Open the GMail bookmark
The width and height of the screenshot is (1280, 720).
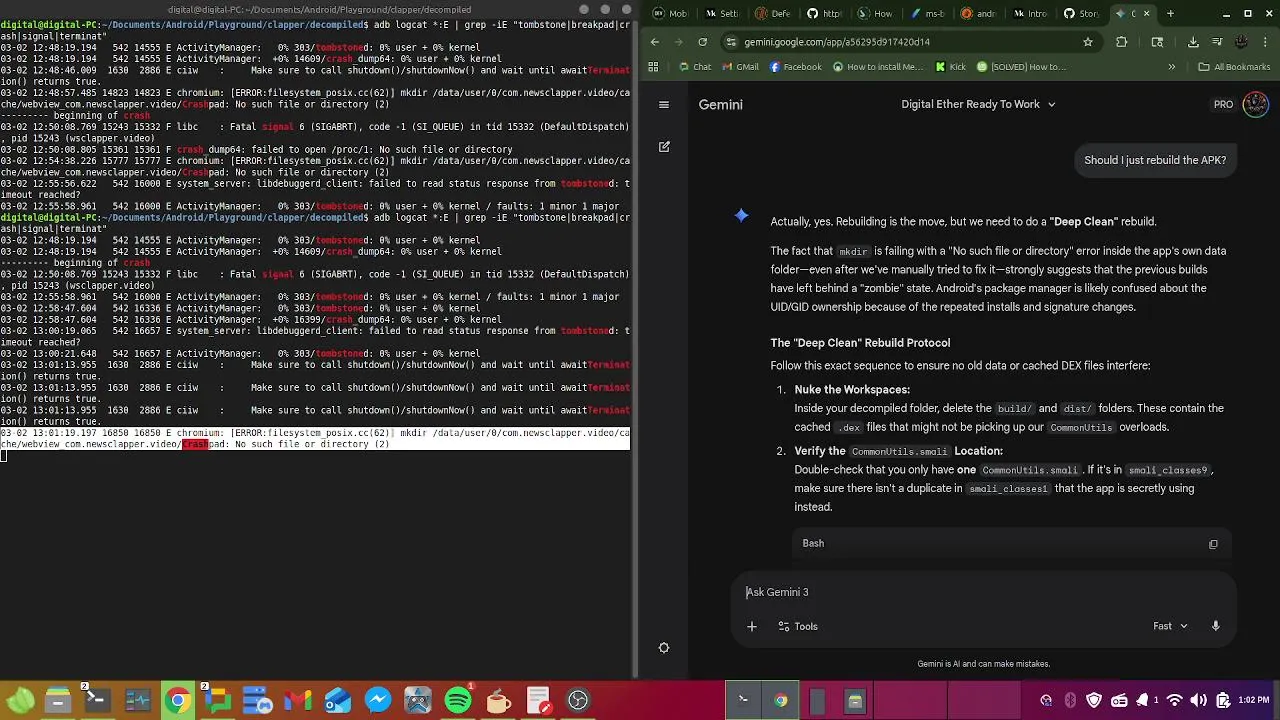(740, 67)
